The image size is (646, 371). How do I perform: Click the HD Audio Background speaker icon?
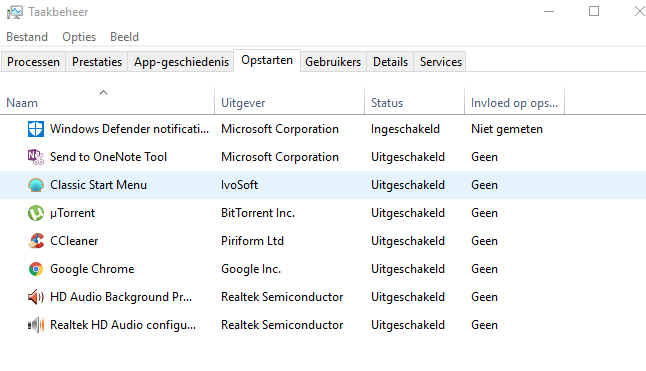[x=36, y=297]
